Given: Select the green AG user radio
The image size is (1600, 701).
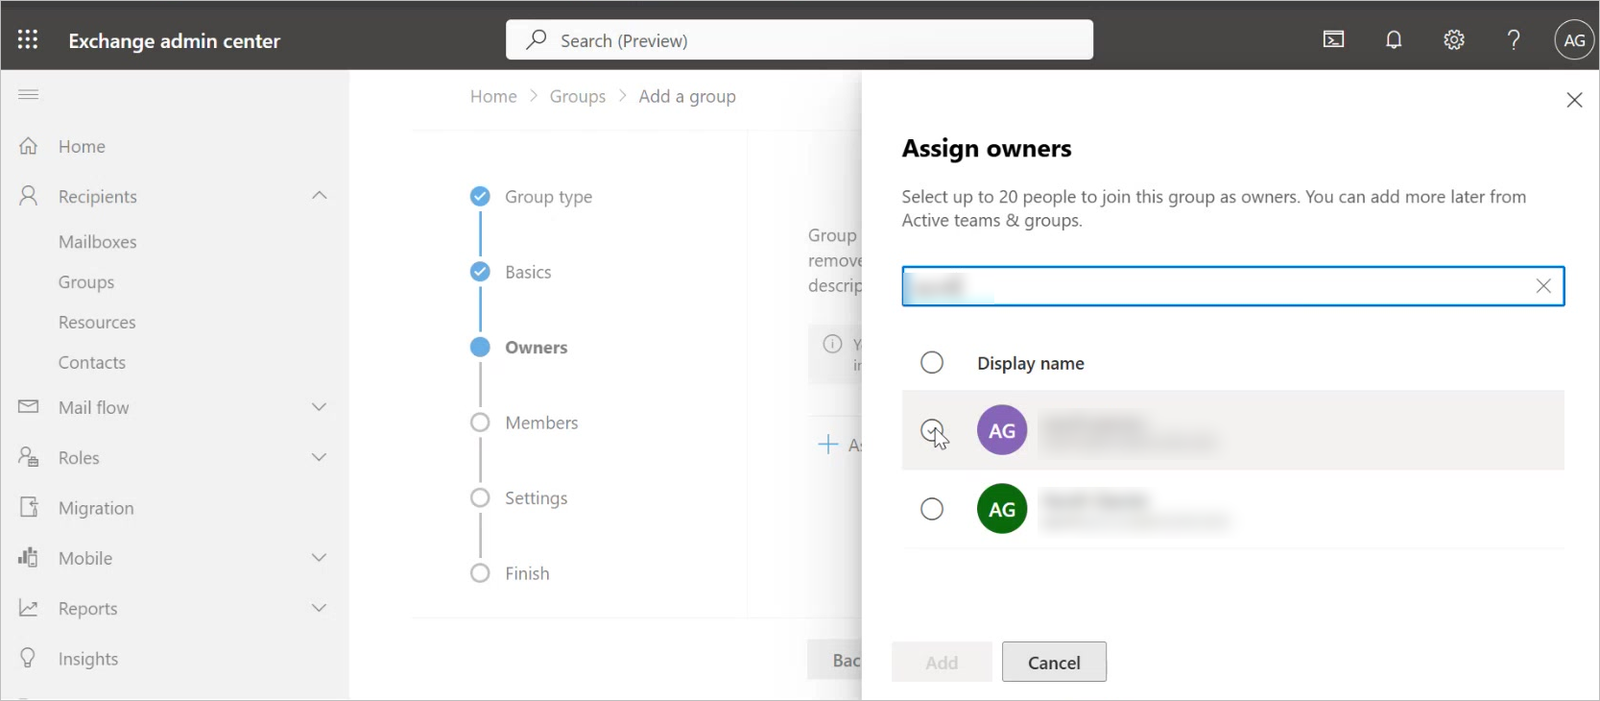Looking at the screenshot, I should click(x=932, y=509).
